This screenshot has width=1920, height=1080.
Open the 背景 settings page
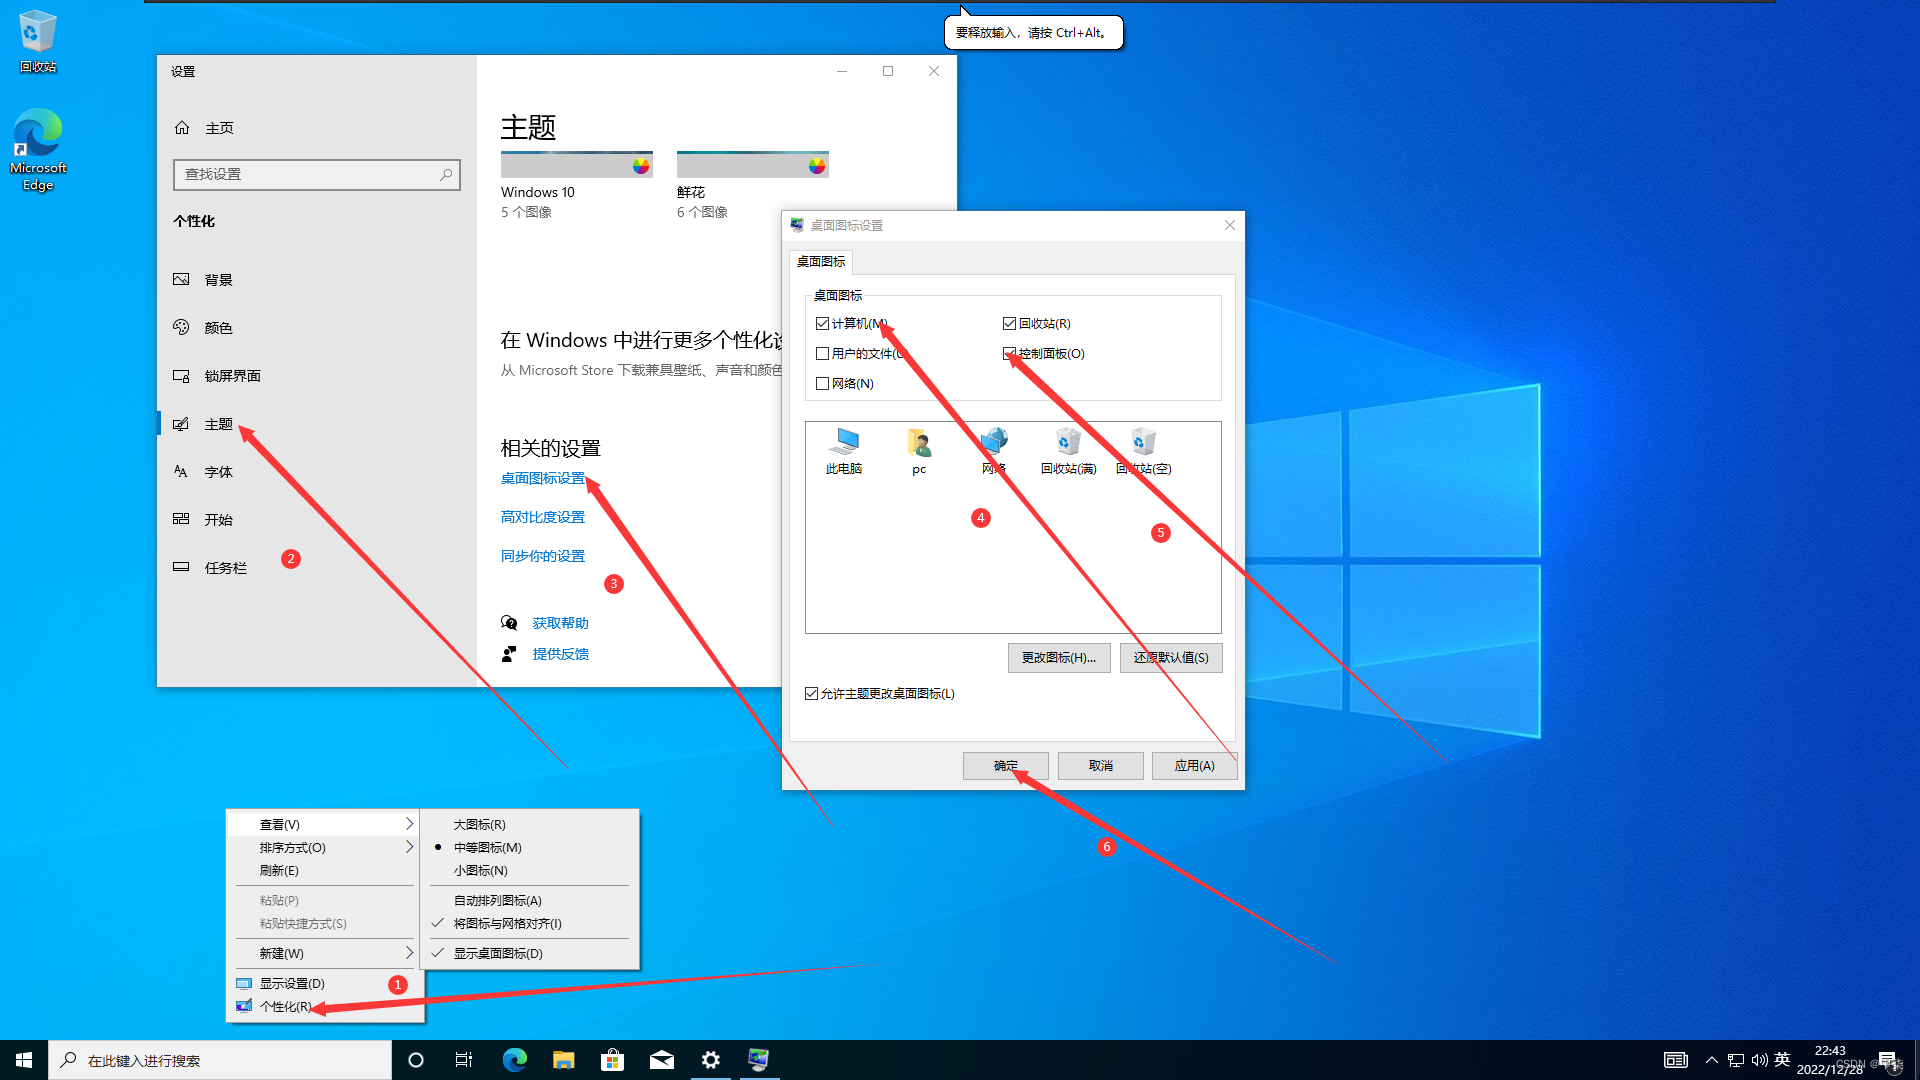[218, 280]
